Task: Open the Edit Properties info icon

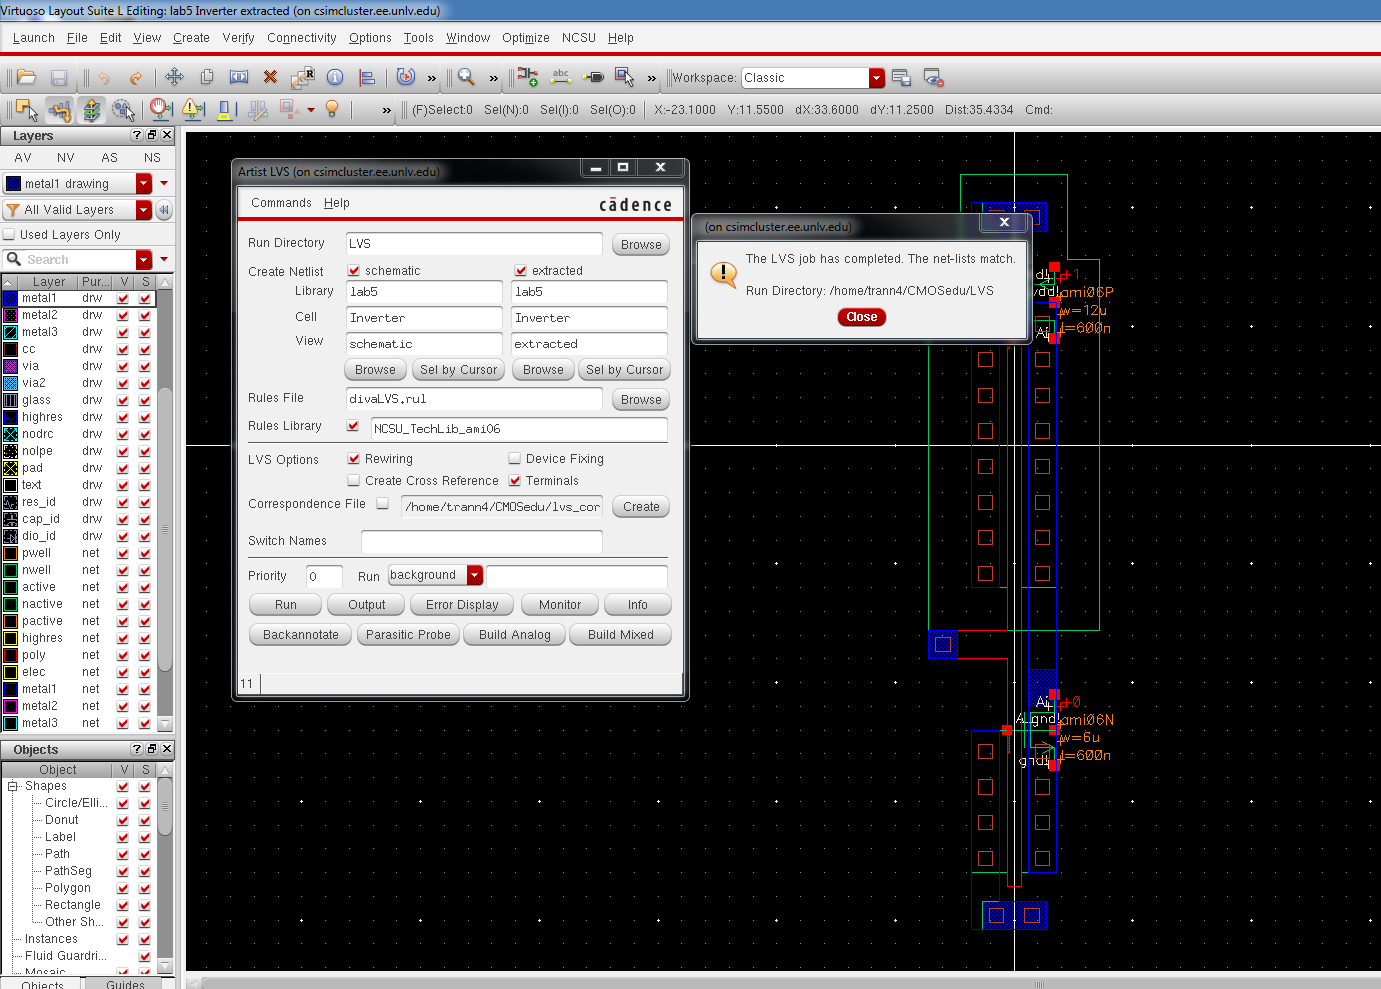Action: tap(335, 77)
